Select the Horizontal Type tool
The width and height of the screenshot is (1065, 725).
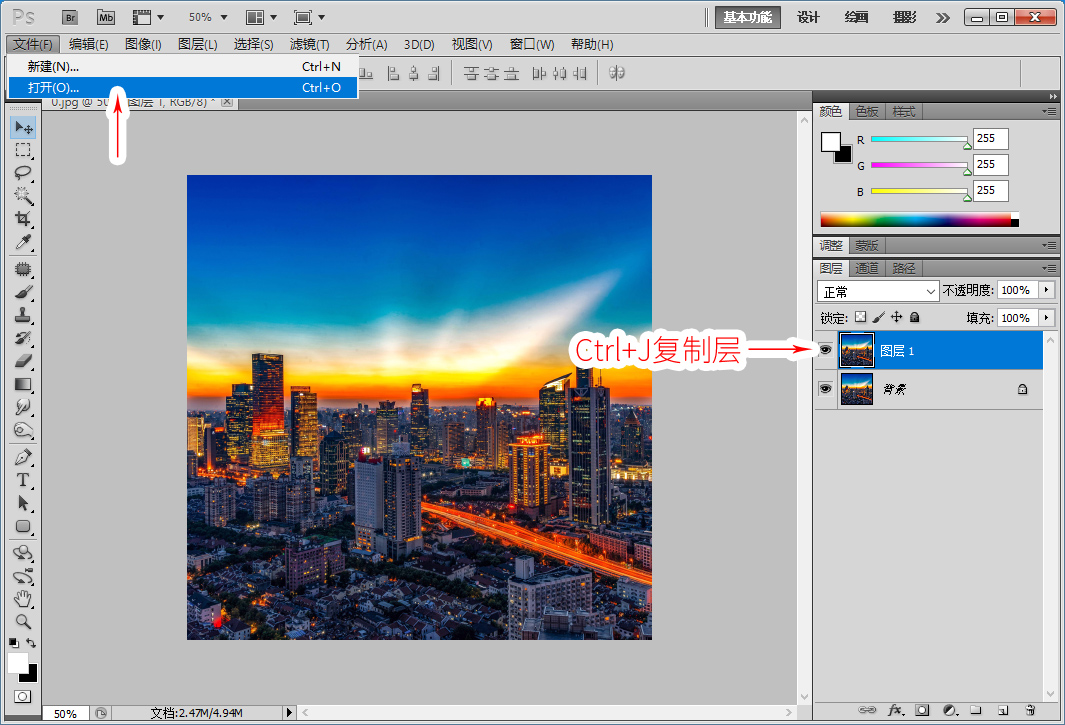click(23, 480)
